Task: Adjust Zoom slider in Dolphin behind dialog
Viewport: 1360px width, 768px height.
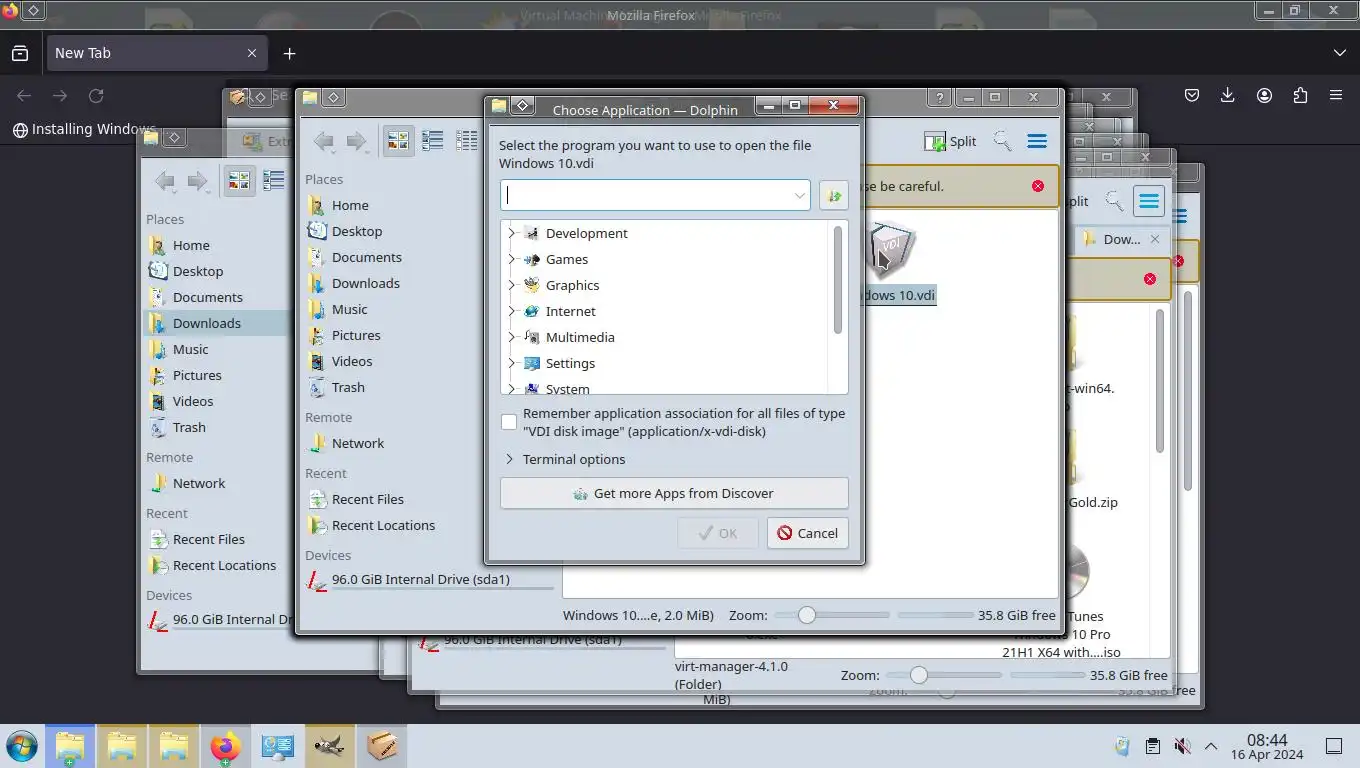Action: 831,615
